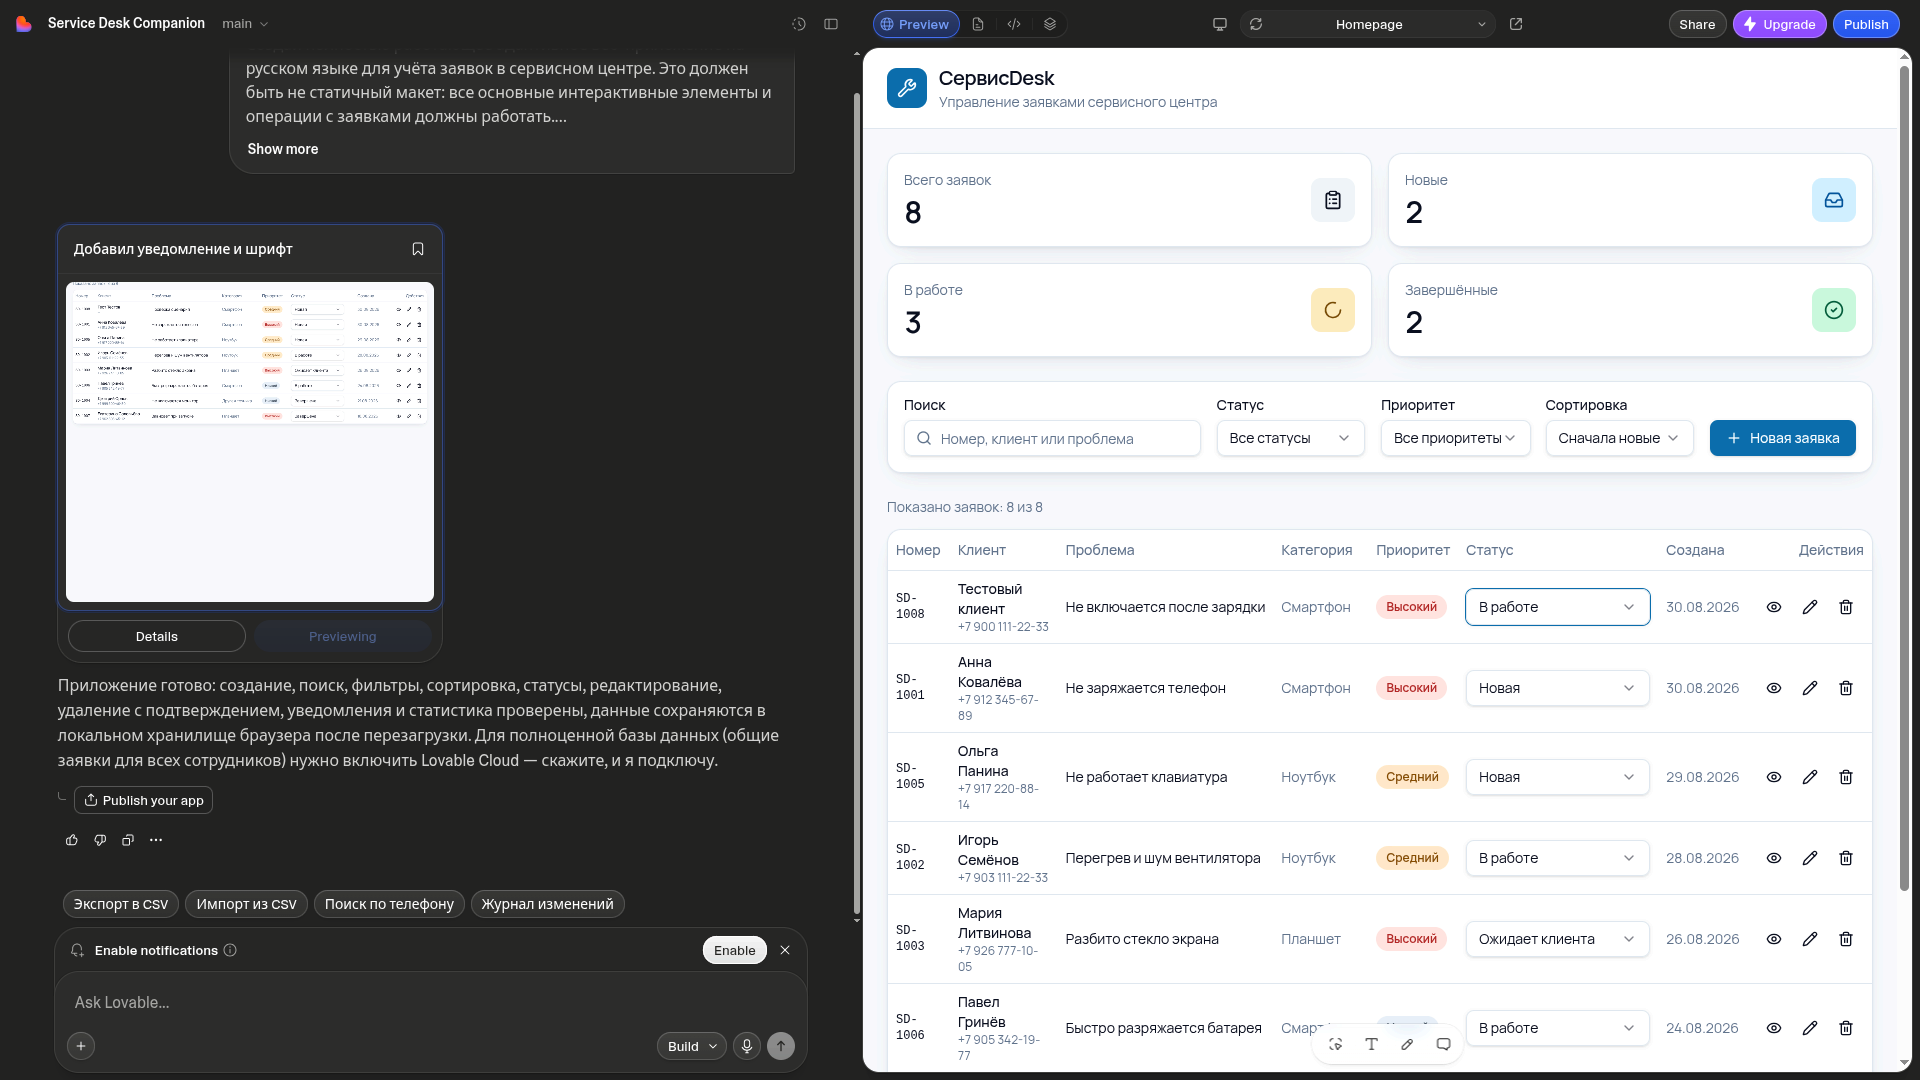Click the Новая заявка button

1782,438
